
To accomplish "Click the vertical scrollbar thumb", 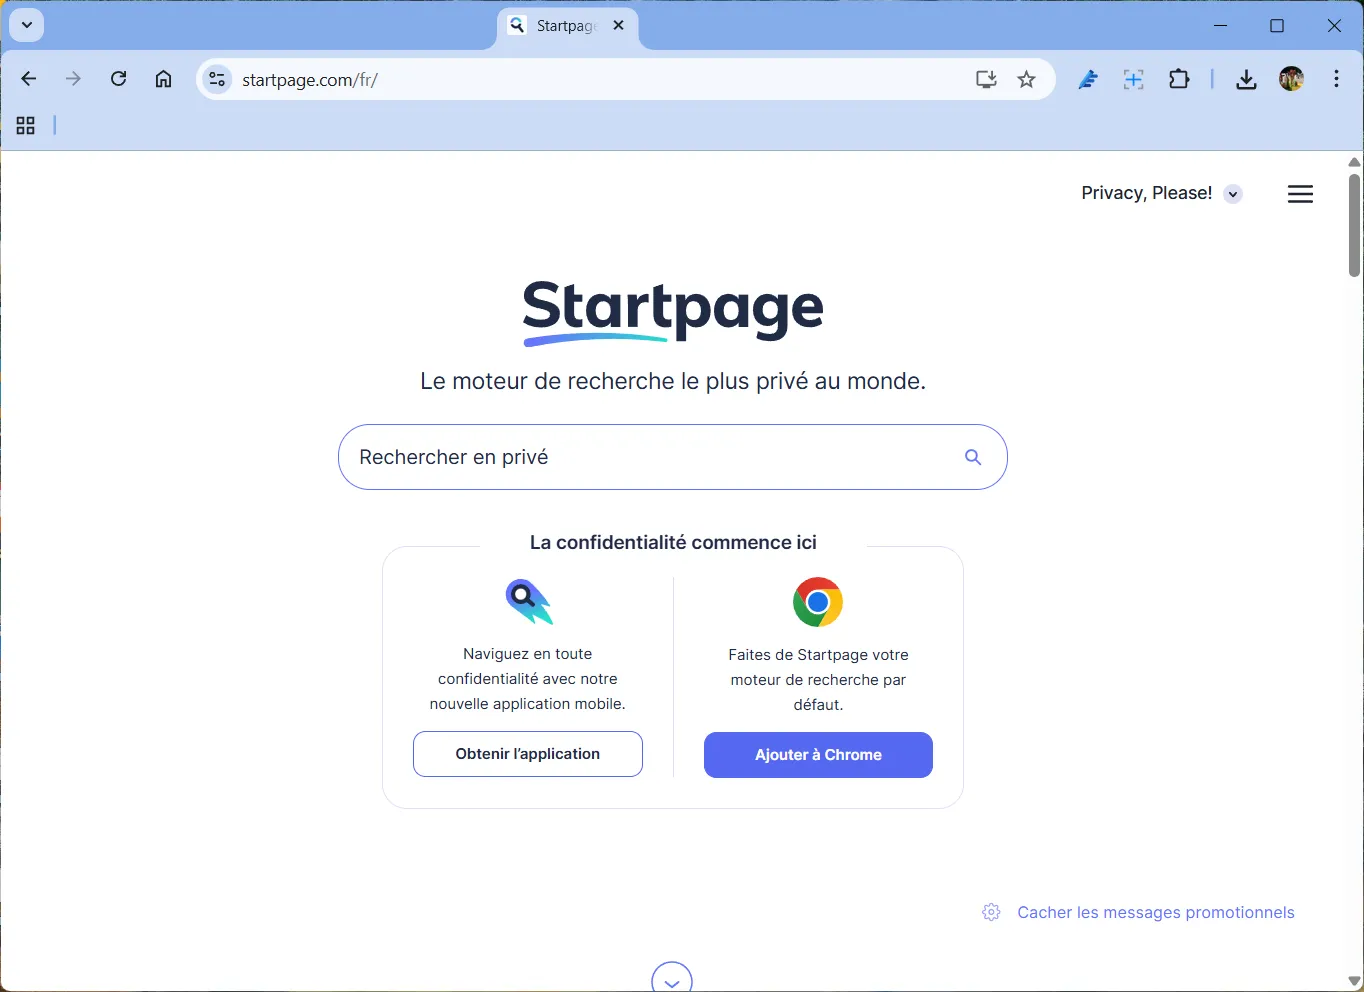I will [1354, 225].
